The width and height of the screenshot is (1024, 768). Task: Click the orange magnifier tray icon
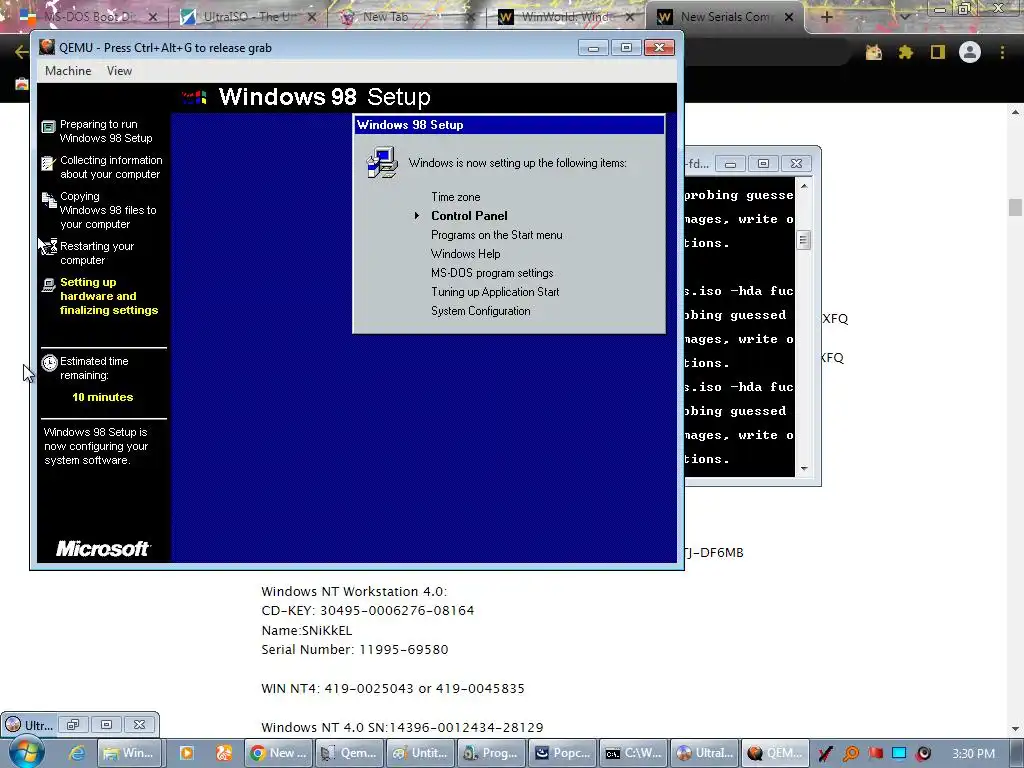[850, 754]
